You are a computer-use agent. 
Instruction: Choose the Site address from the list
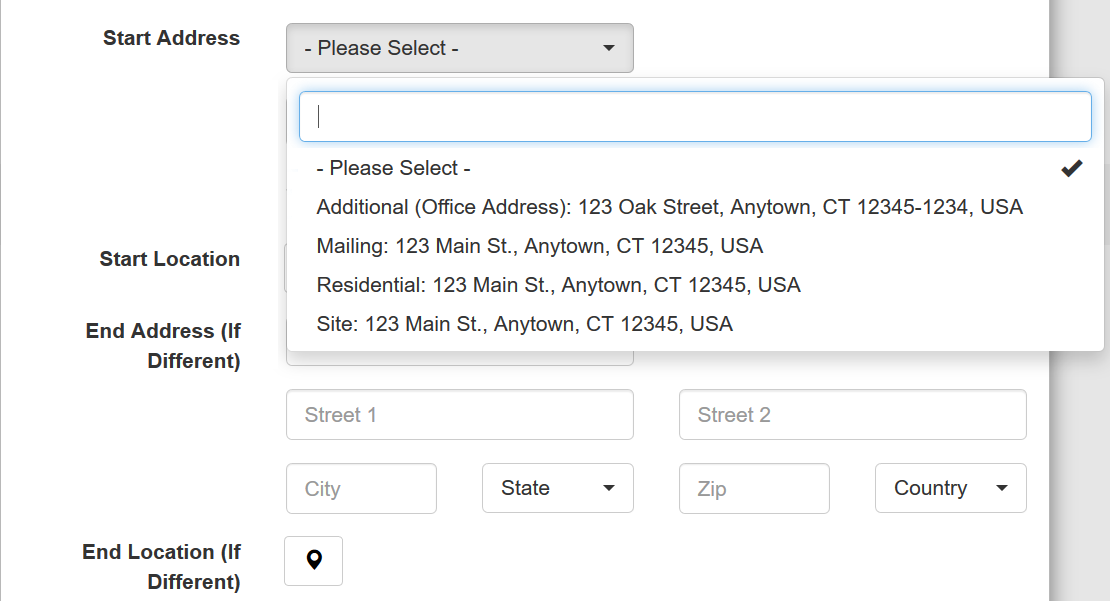[524, 324]
